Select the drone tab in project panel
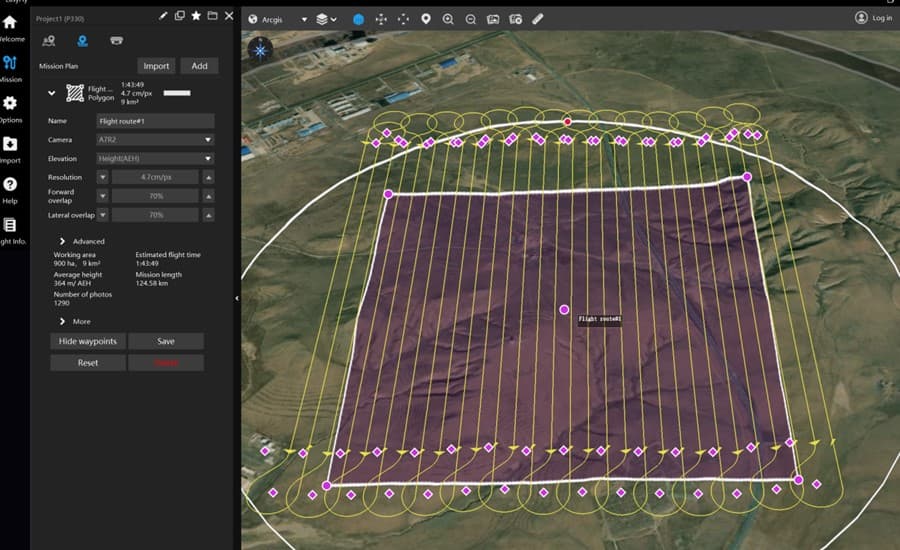Viewport: 900px width, 550px height. click(x=116, y=41)
